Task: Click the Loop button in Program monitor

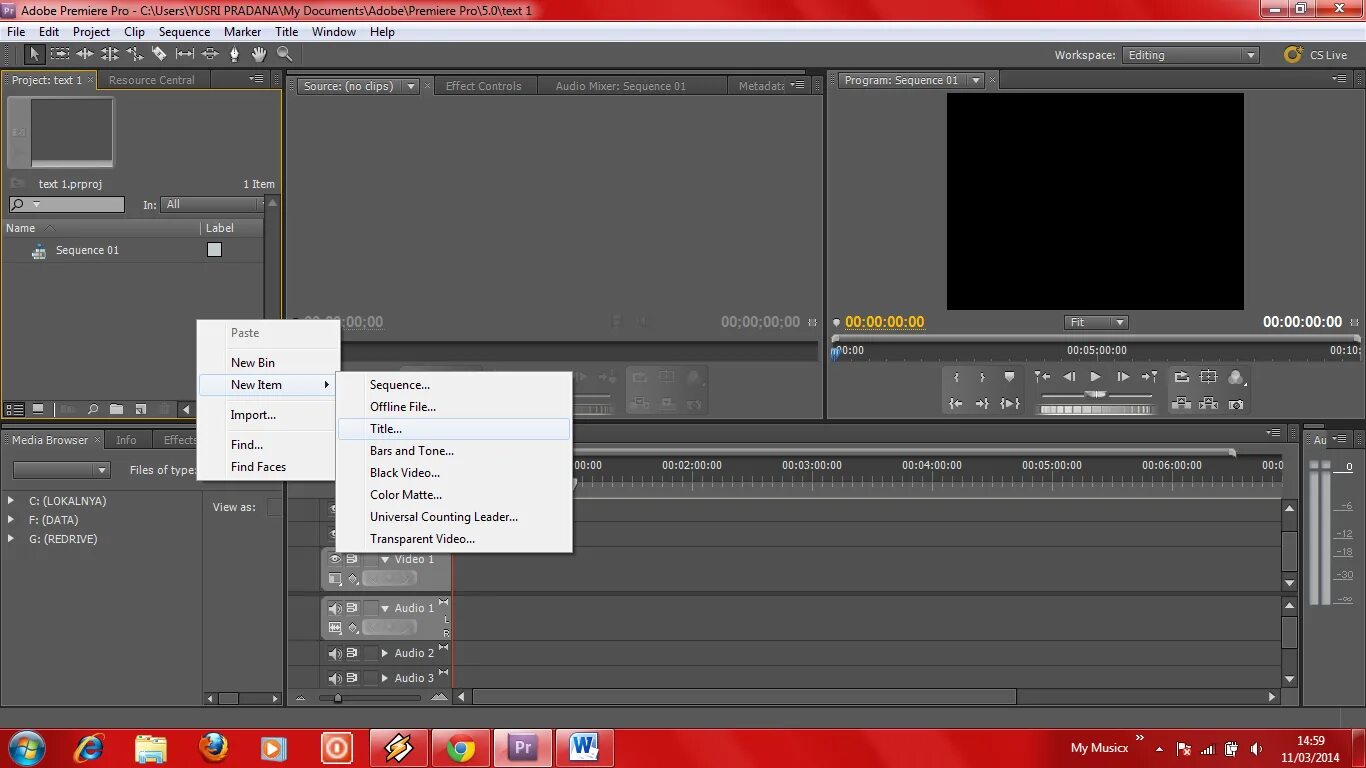Action: (x=1181, y=377)
